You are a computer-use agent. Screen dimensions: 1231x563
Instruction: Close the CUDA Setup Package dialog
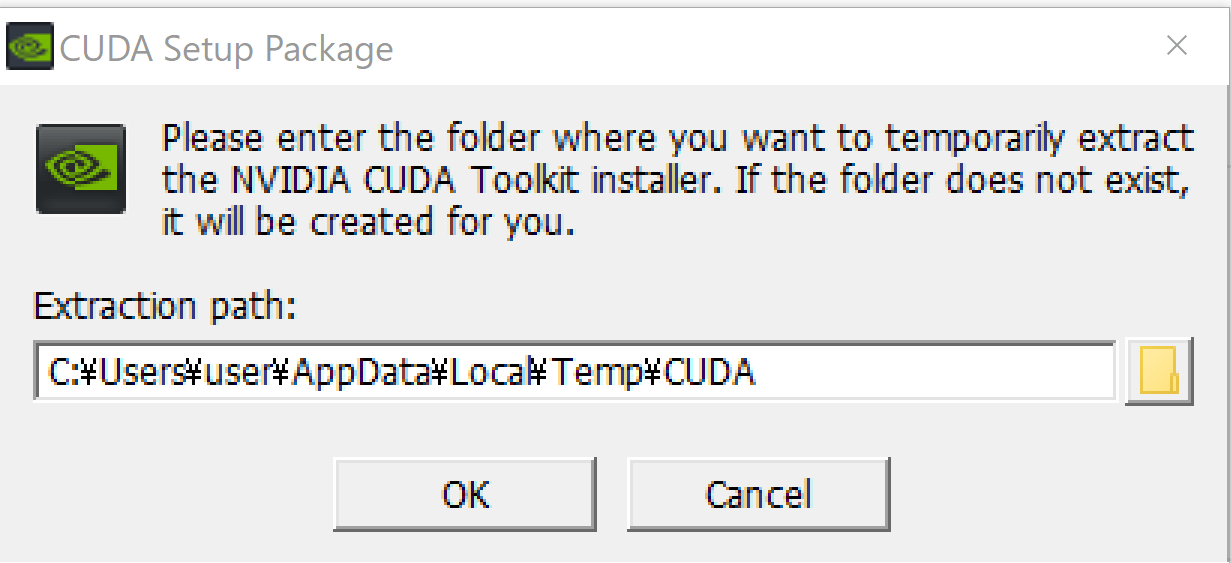[x=1177, y=45]
